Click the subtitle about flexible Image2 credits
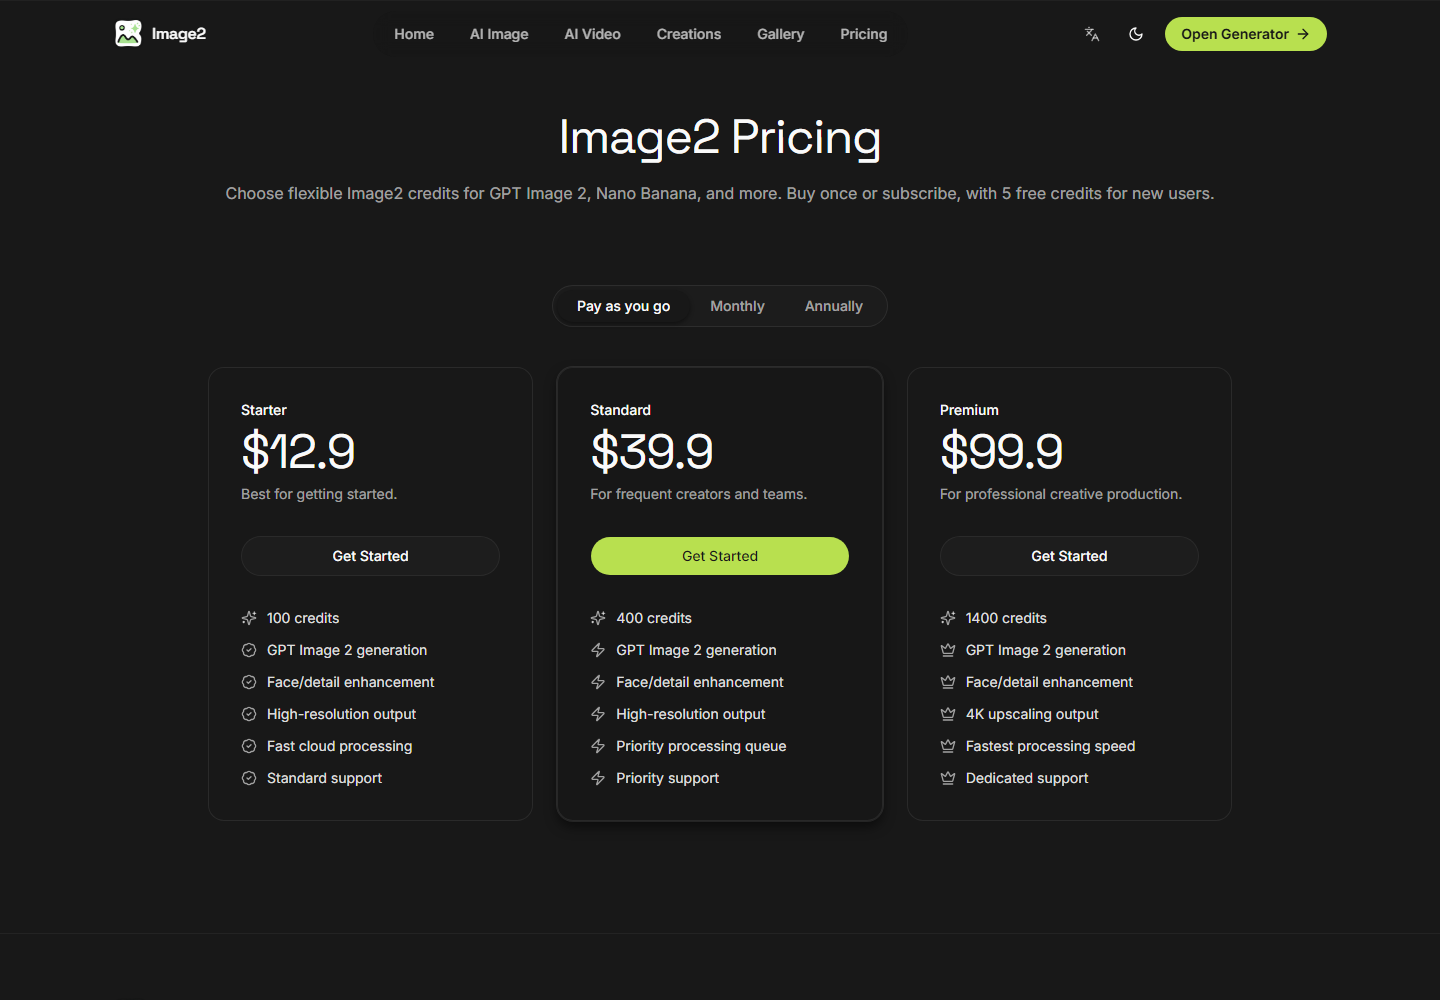Viewport: 1440px width, 1000px height. [720, 193]
